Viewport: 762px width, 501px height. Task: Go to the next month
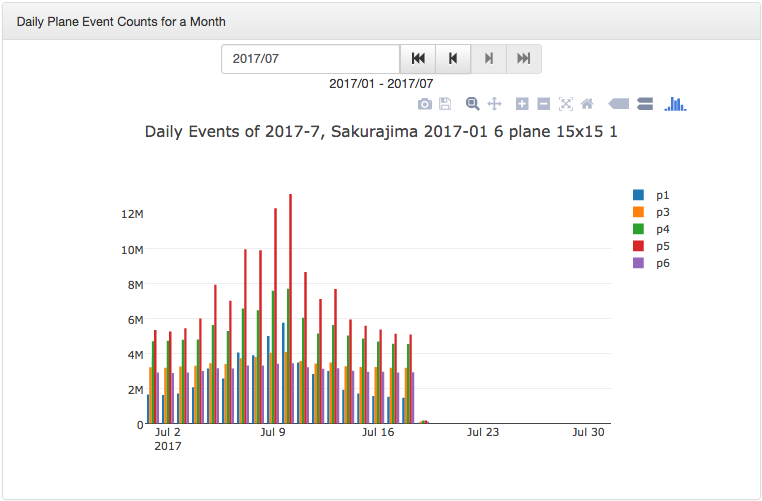tap(488, 59)
